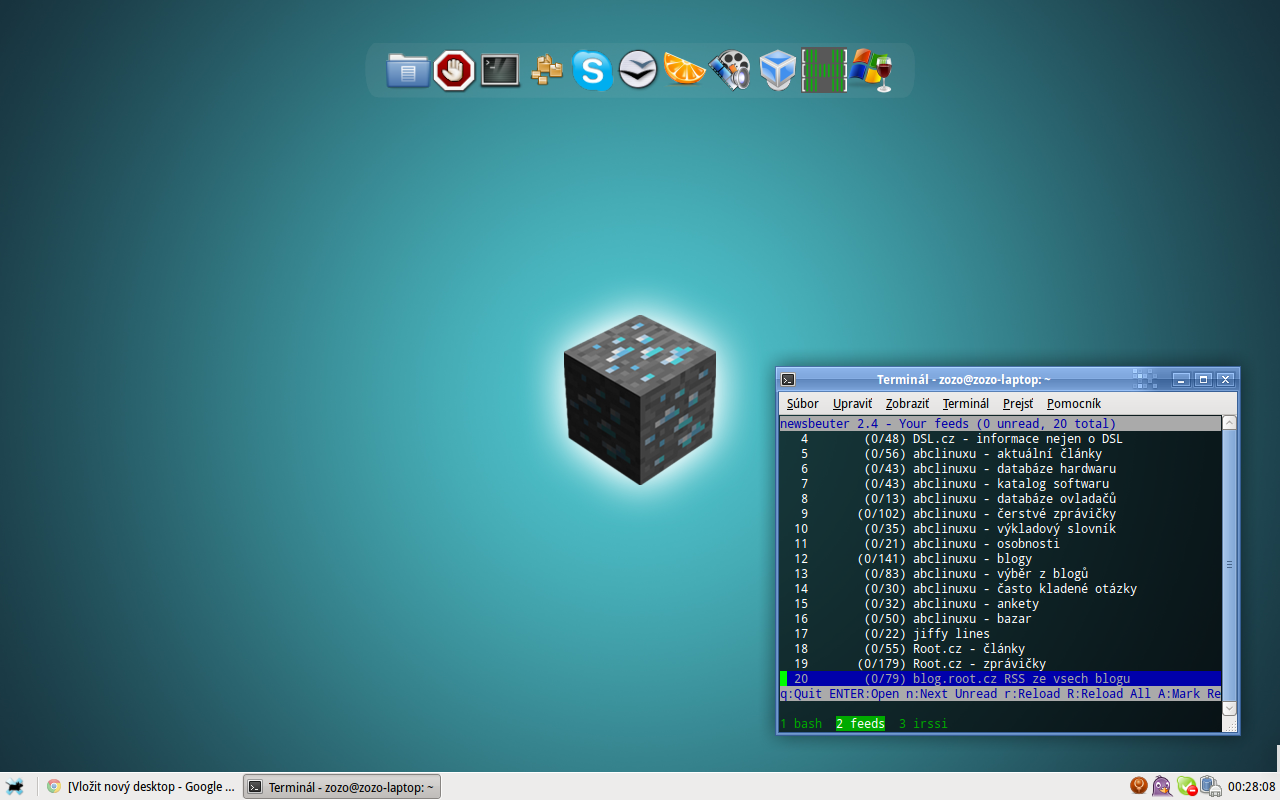Click the package boxes icon in dock

coord(546,70)
